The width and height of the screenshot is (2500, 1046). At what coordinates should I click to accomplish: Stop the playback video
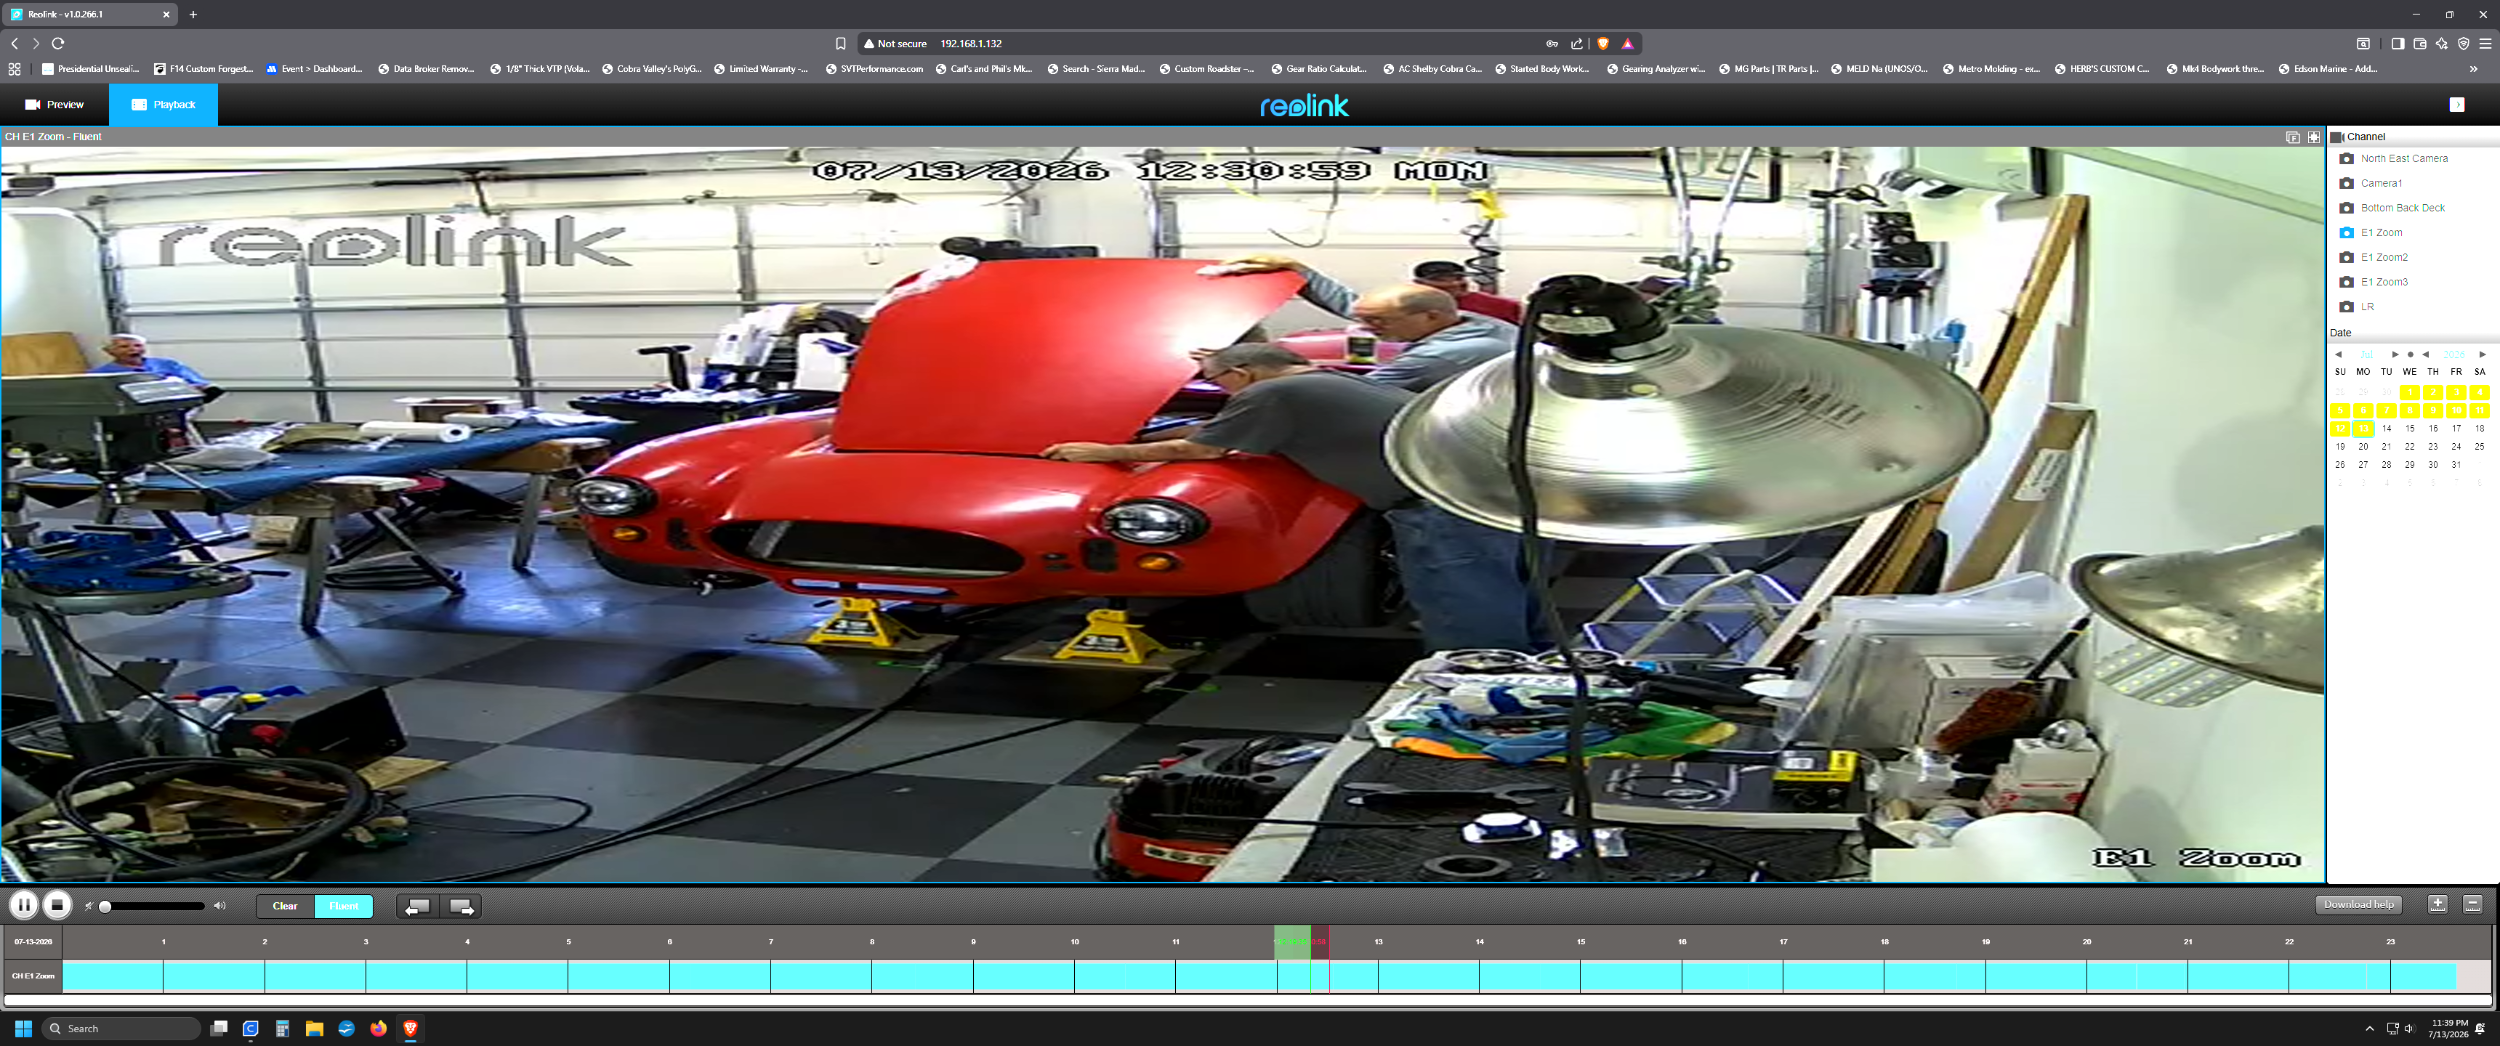pos(57,905)
